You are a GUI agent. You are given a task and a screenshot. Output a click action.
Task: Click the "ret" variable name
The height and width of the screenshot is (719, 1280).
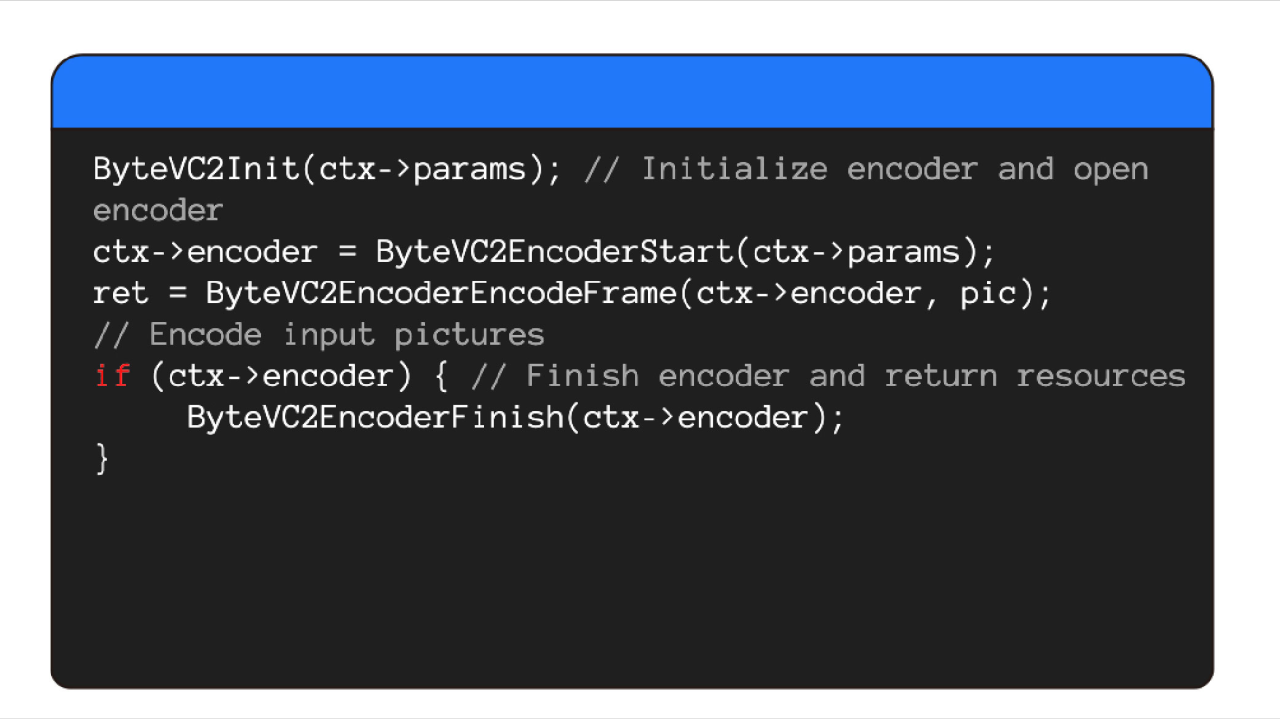[x=120, y=294]
